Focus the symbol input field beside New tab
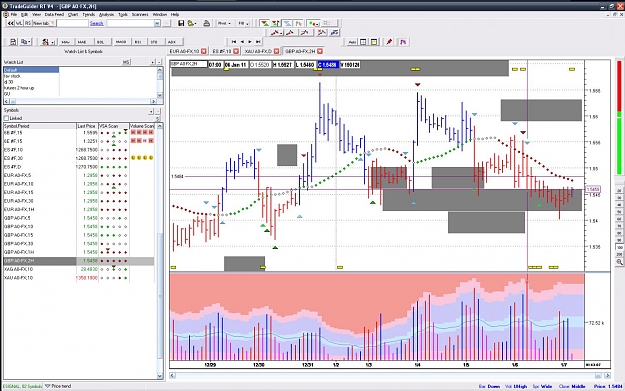Image resolution: width=625 pixels, height=391 pixels. click(x=72, y=24)
